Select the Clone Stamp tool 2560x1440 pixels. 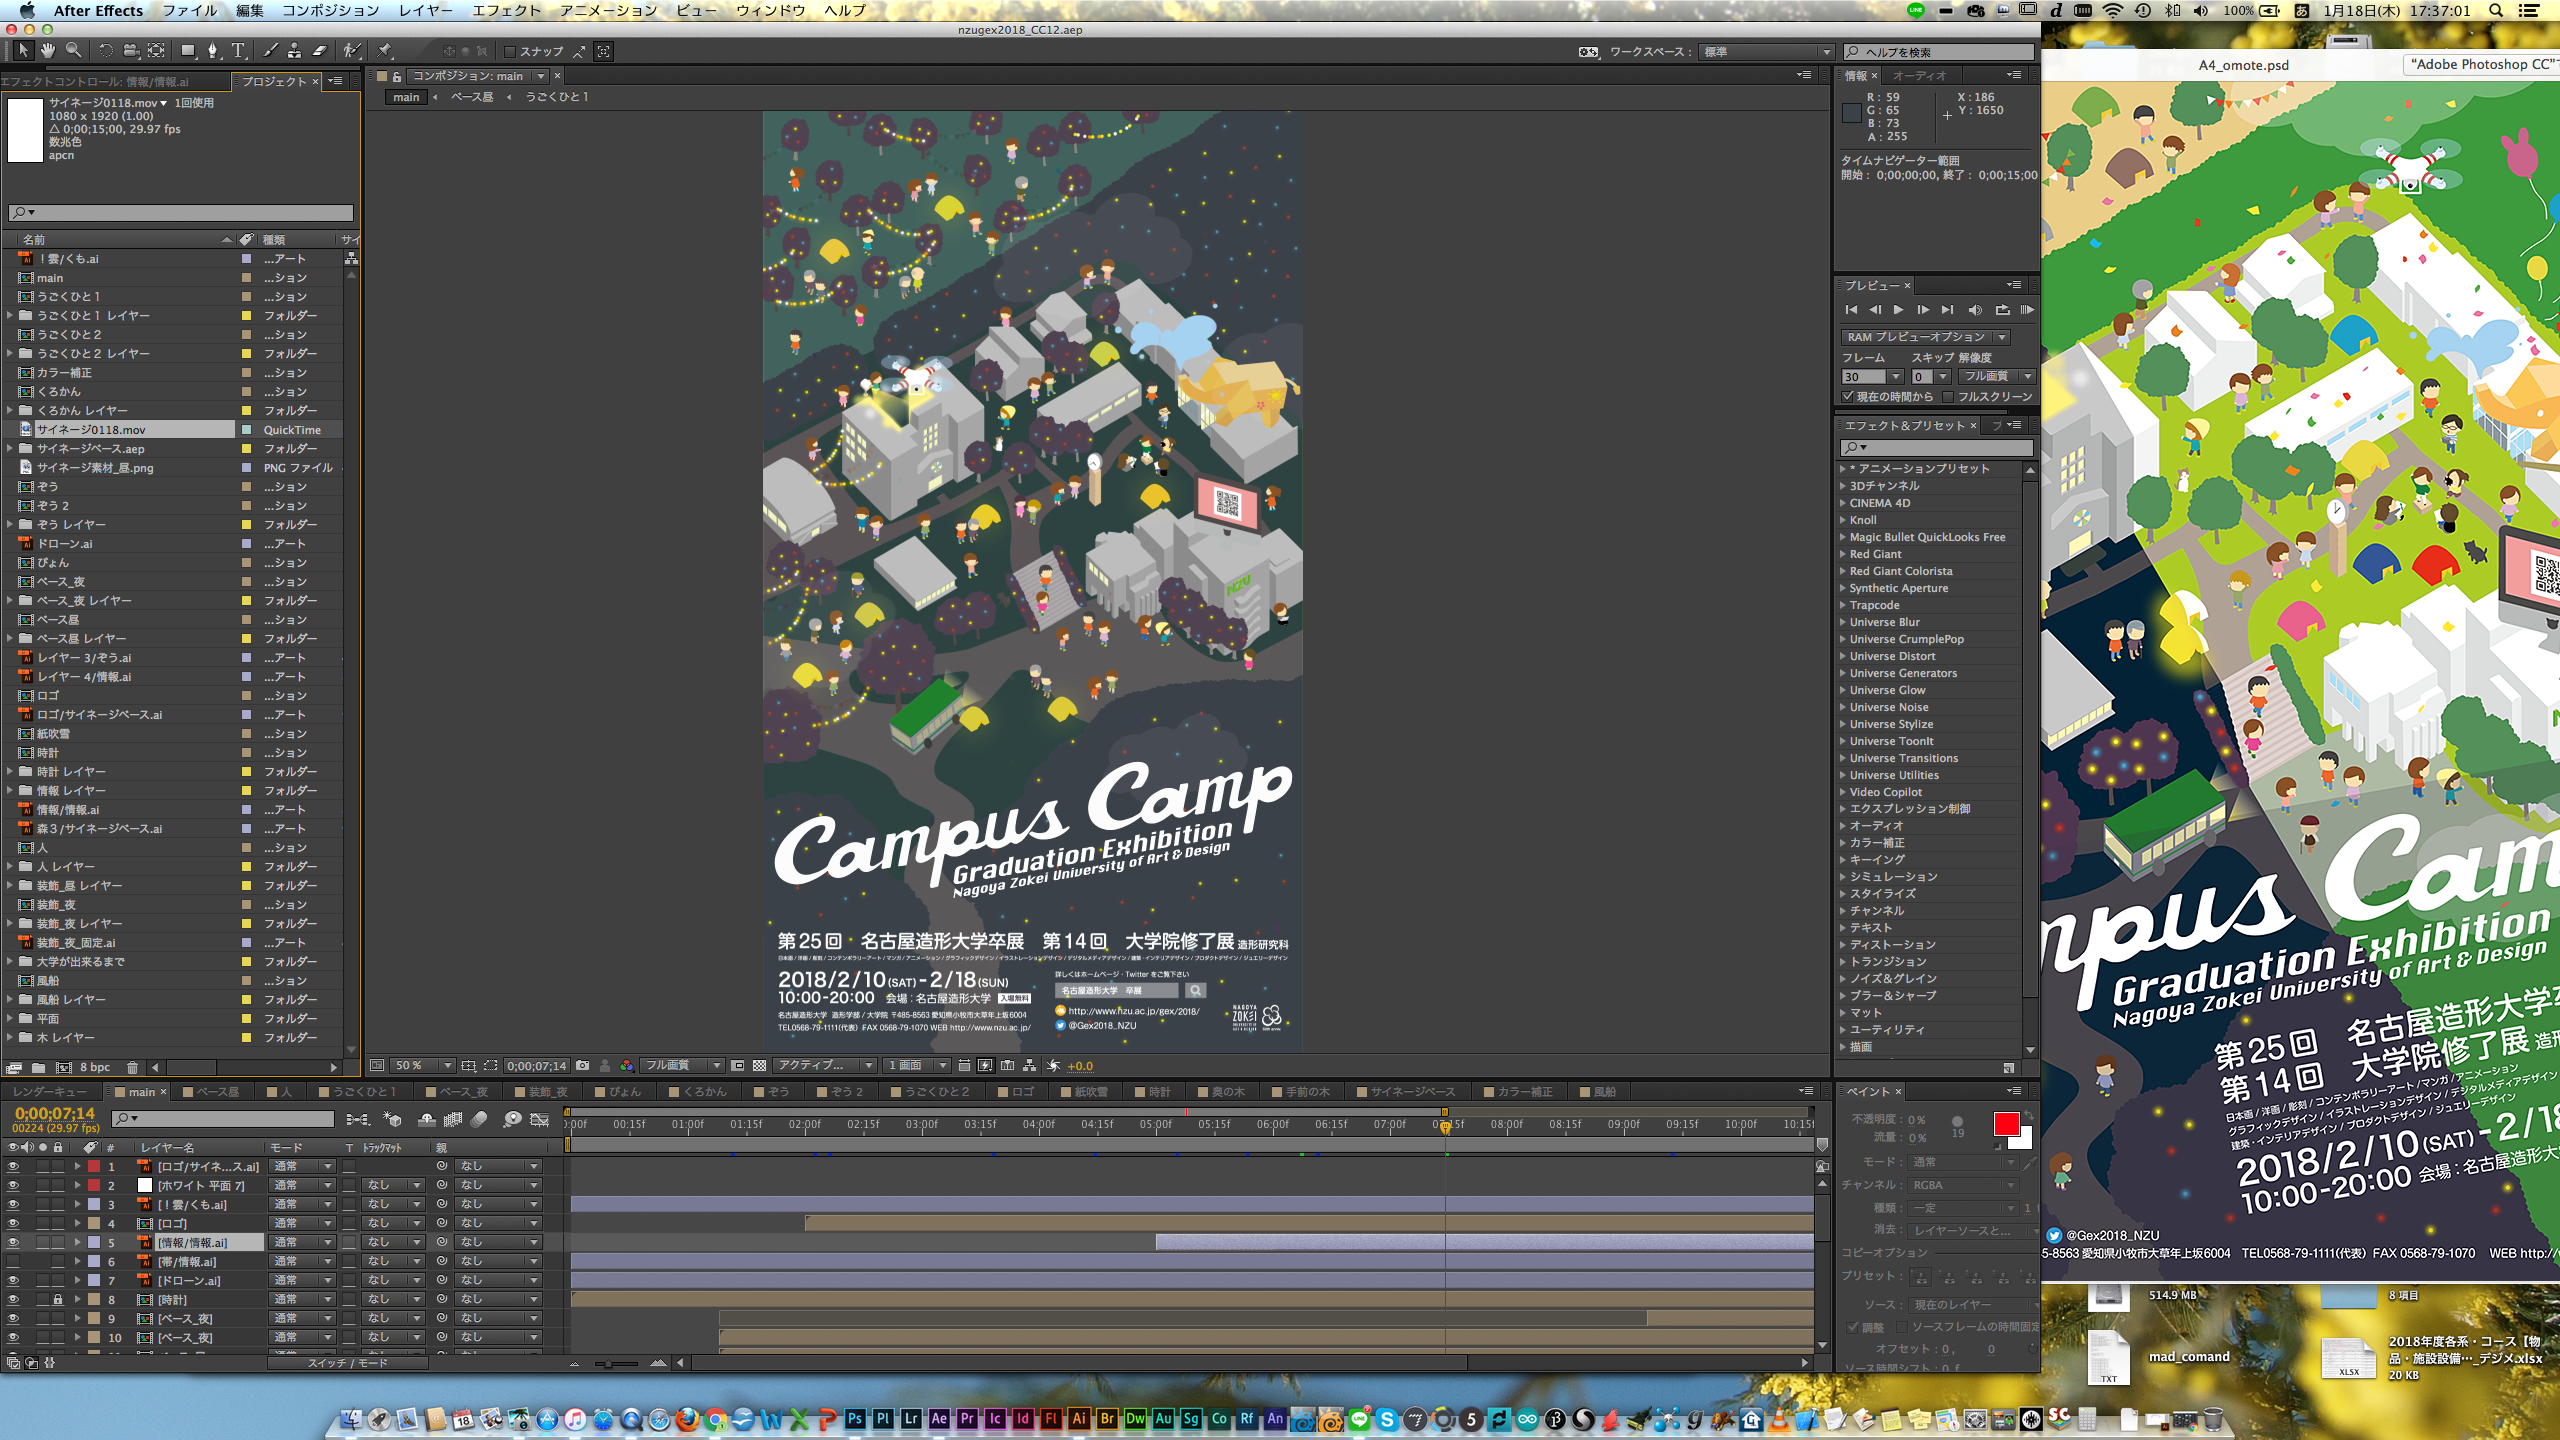[x=294, y=51]
